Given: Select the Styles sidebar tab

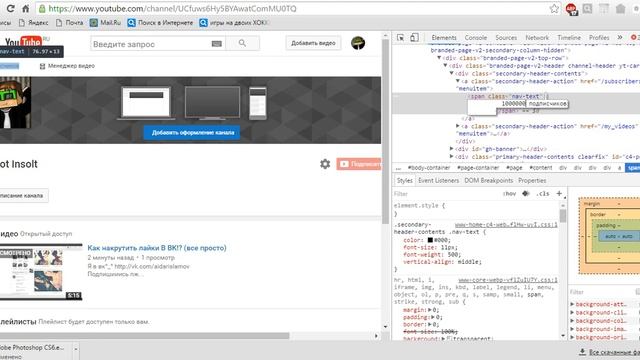Looking at the screenshot, I should (x=404, y=180).
